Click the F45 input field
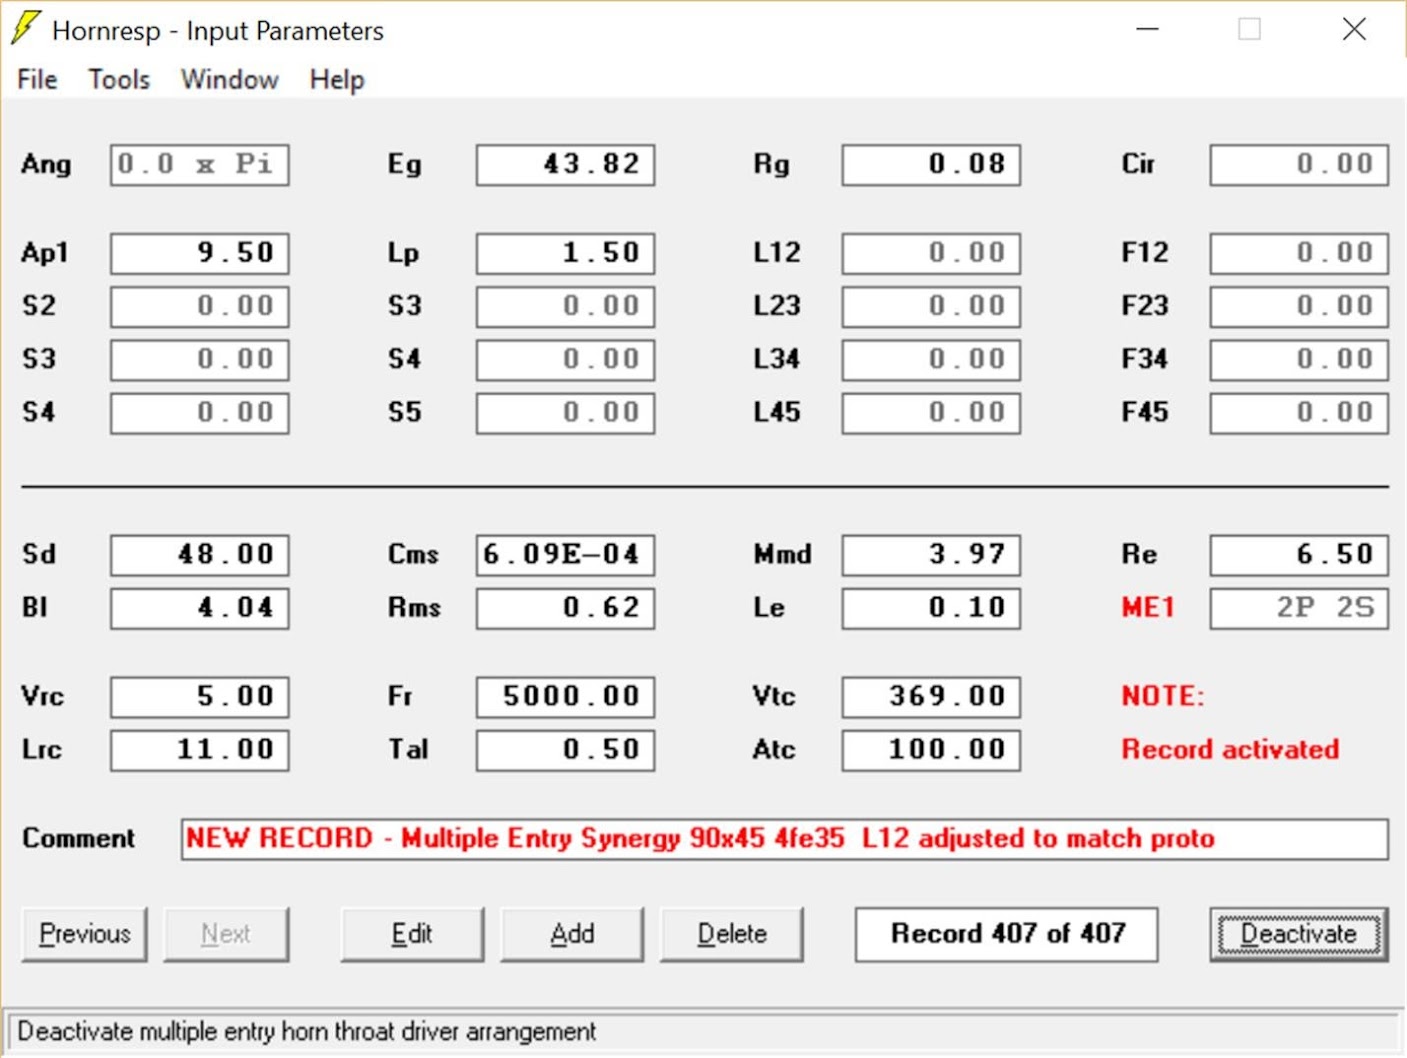Image resolution: width=1407 pixels, height=1058 pixels. pos(1299,412)
